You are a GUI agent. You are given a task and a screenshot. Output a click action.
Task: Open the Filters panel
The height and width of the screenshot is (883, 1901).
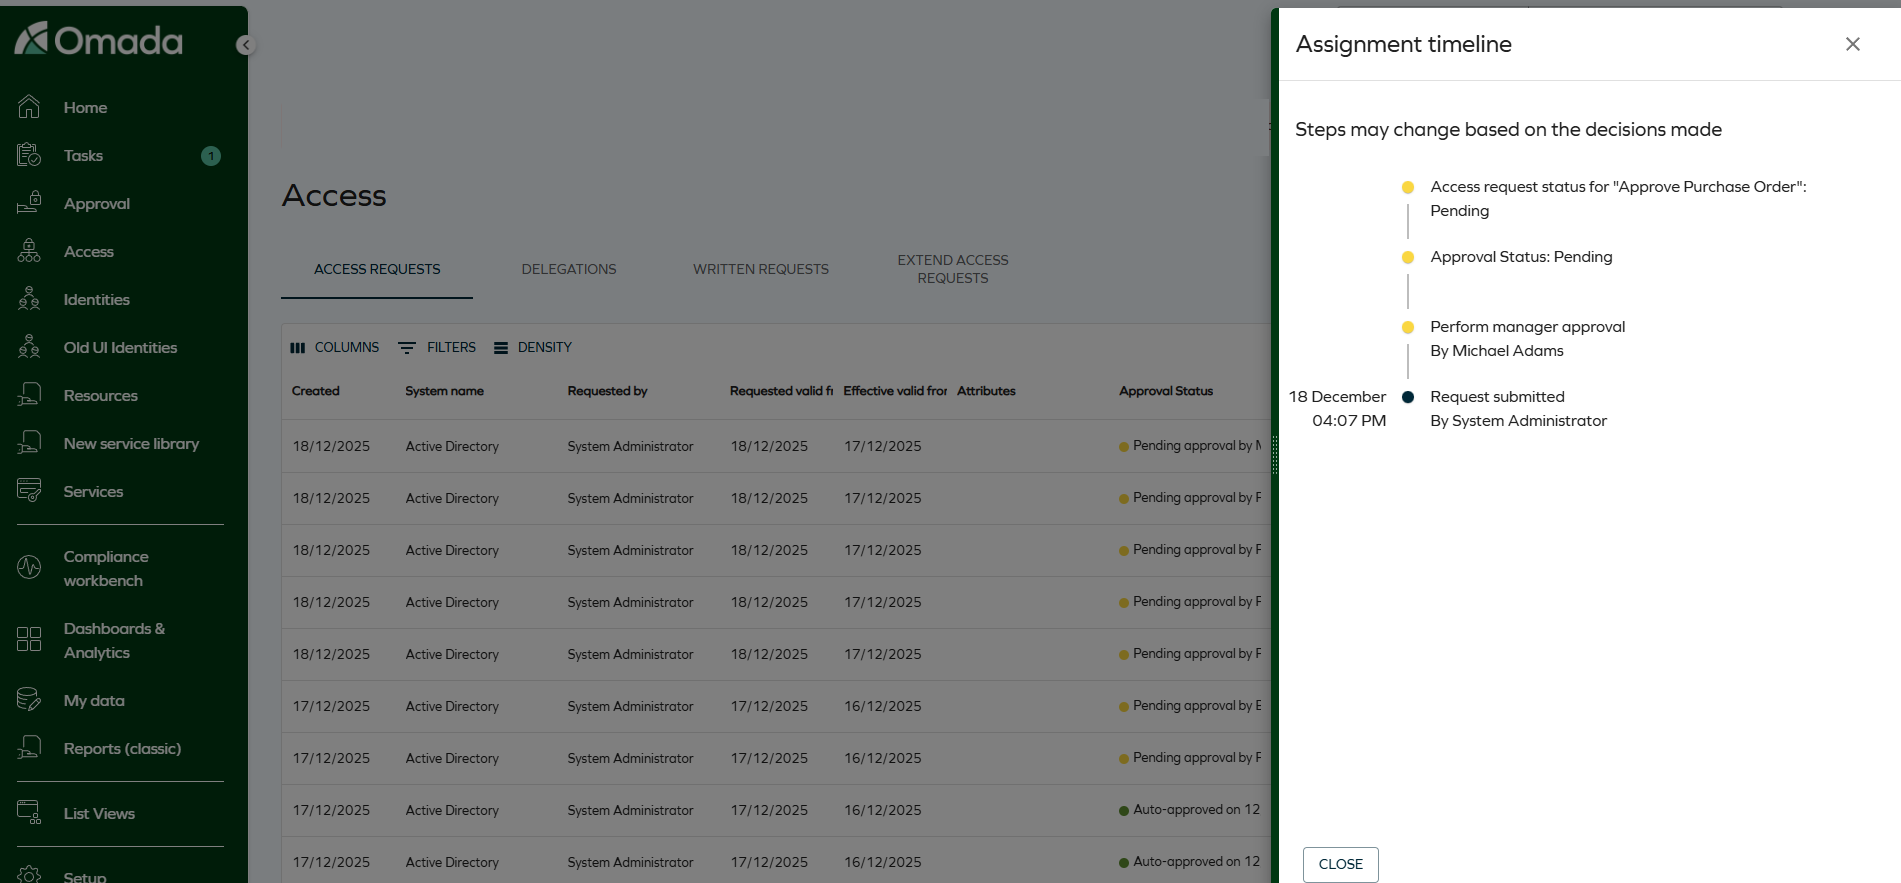pyautogui.click(x=438, y=347)
